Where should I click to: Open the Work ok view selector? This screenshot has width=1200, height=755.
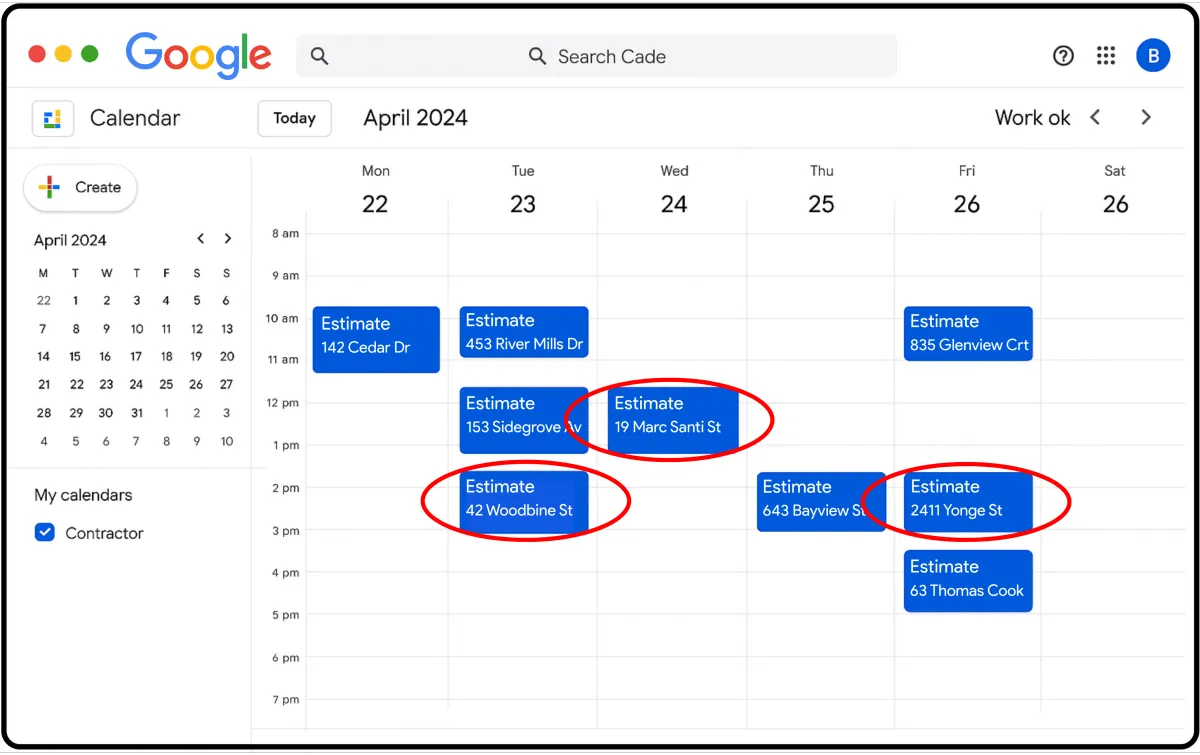[1032, 118]
